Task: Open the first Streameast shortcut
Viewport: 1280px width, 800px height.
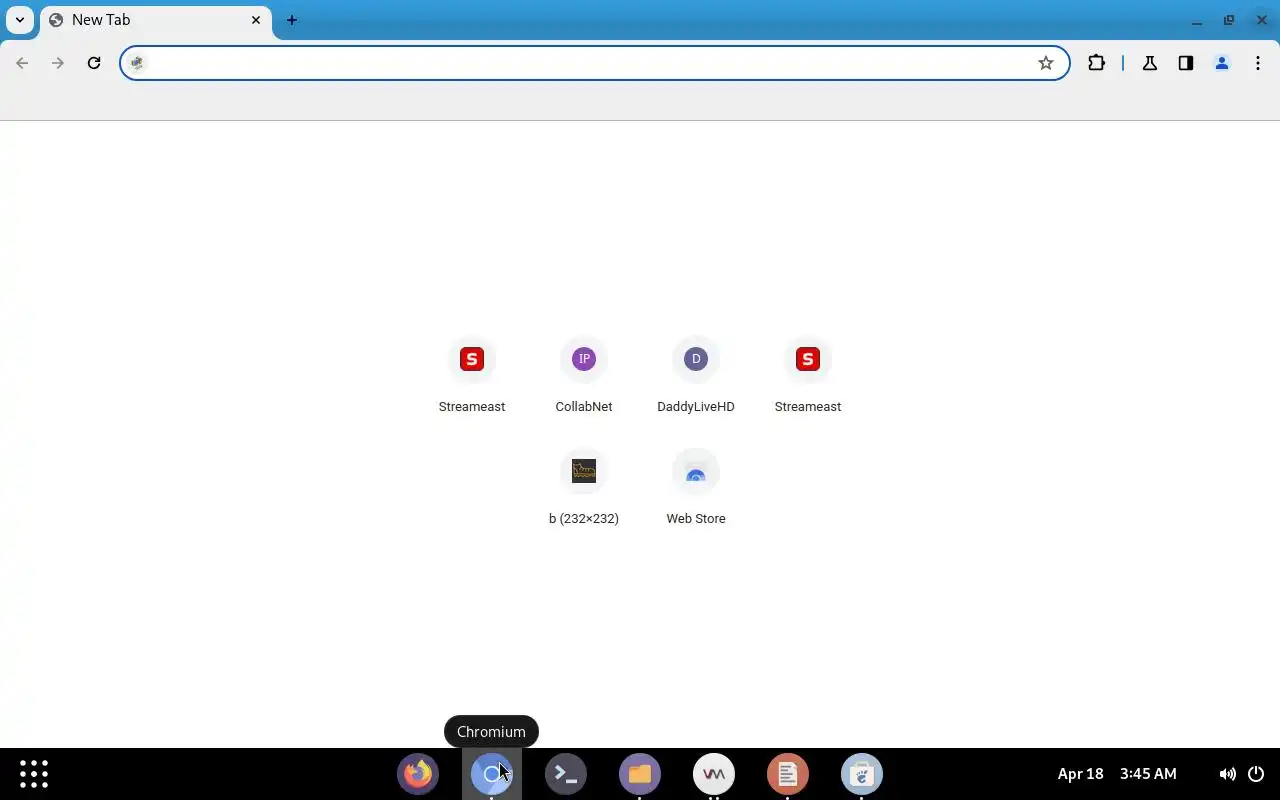Action: click(472, 376)
